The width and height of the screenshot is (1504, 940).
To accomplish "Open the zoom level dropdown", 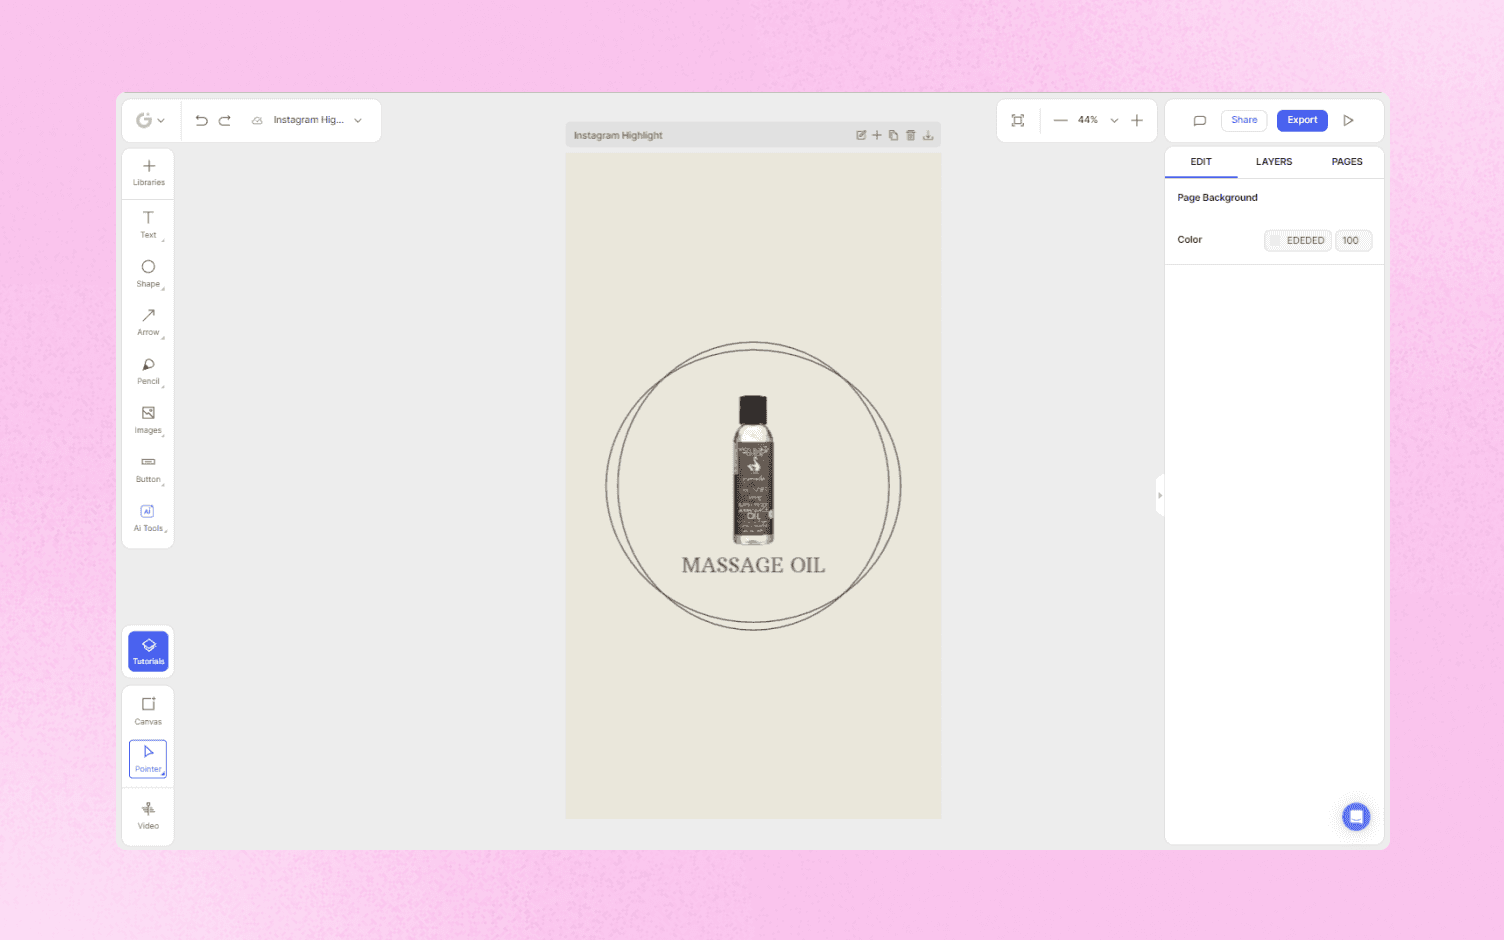I will pyautogui.click(x=1113, y=120).
